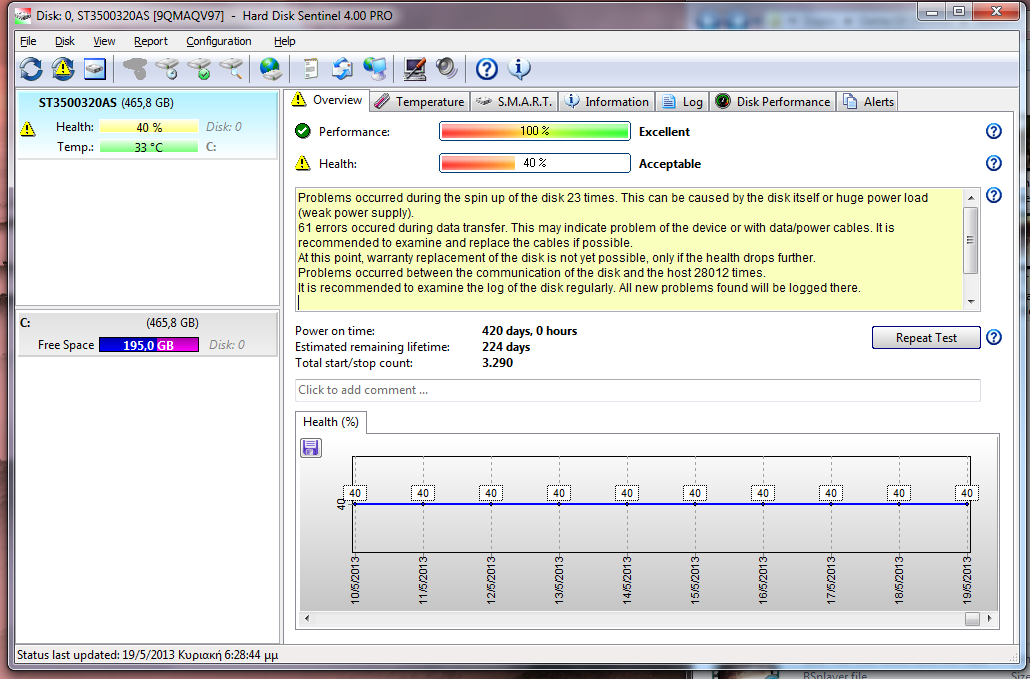Switch to the S.M.A.R.T. tab
Screen dimensions: 1030x679
(514, 102)
